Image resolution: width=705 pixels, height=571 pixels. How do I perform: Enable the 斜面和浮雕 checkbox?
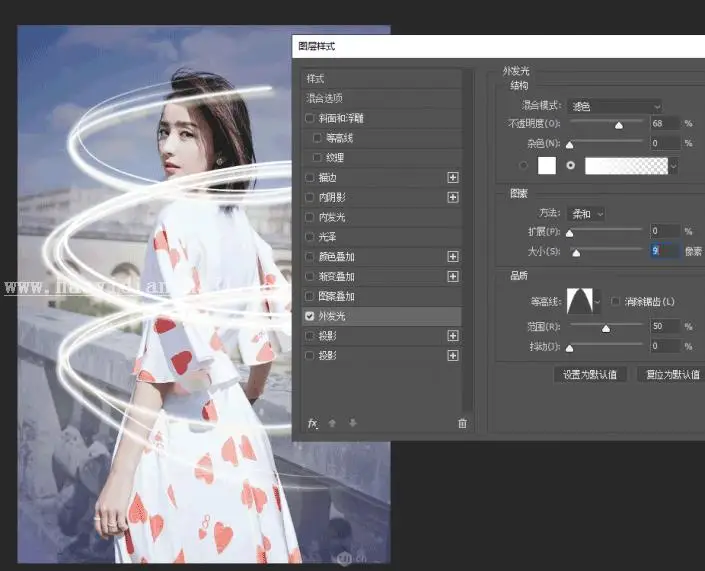[x=309, y=118]
